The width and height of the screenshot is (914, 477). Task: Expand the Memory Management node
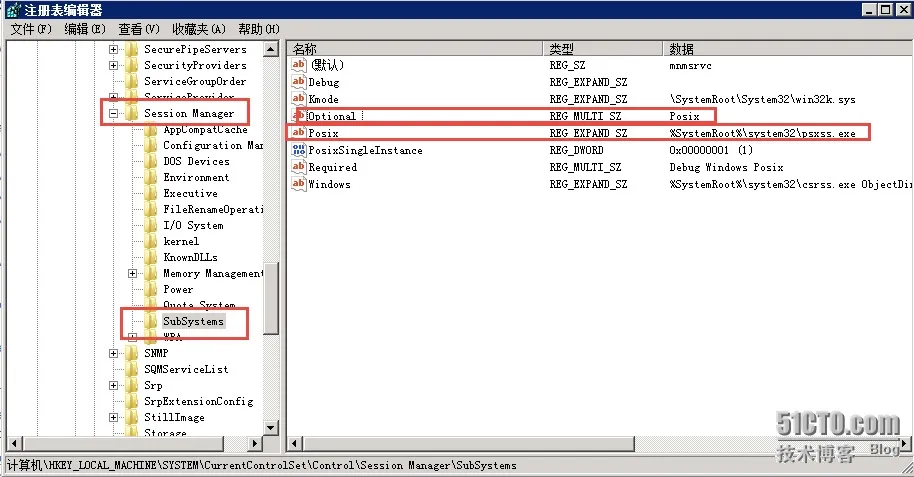pos(132,273)
